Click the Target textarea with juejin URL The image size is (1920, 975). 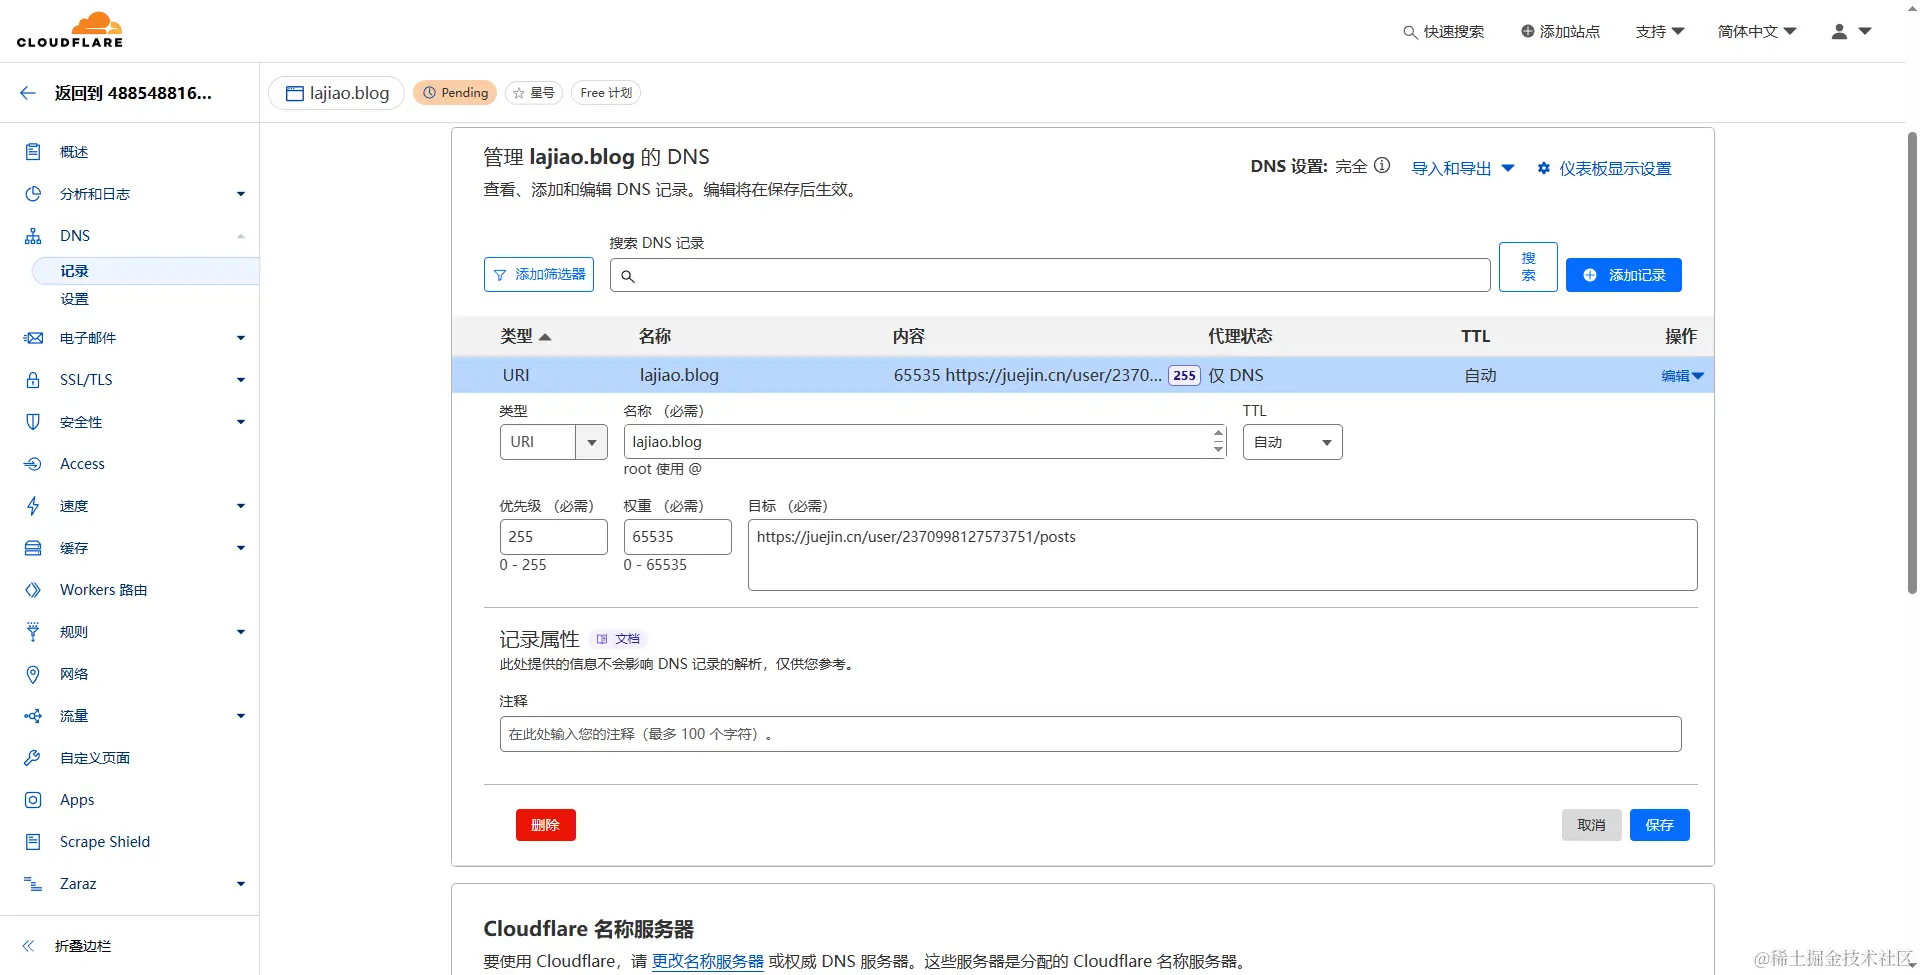[x=1222, y=555]
